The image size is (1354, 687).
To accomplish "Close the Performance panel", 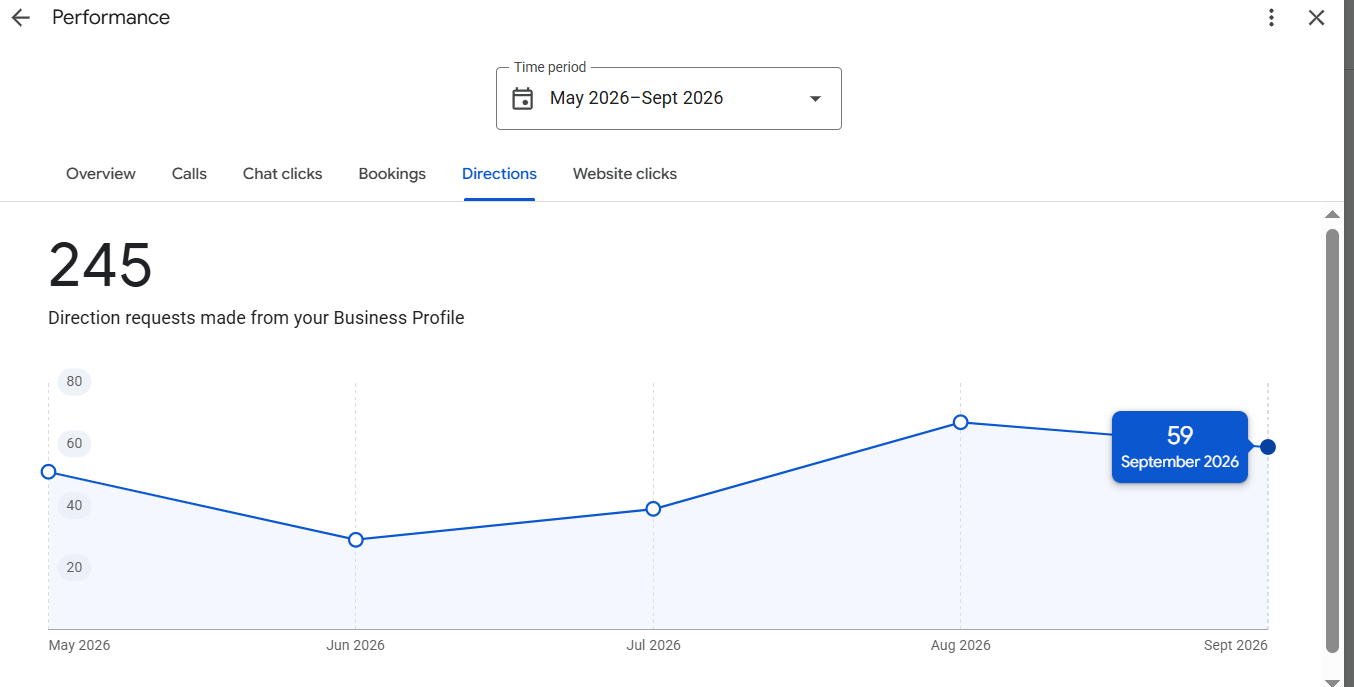I will tap(1317, 18).
